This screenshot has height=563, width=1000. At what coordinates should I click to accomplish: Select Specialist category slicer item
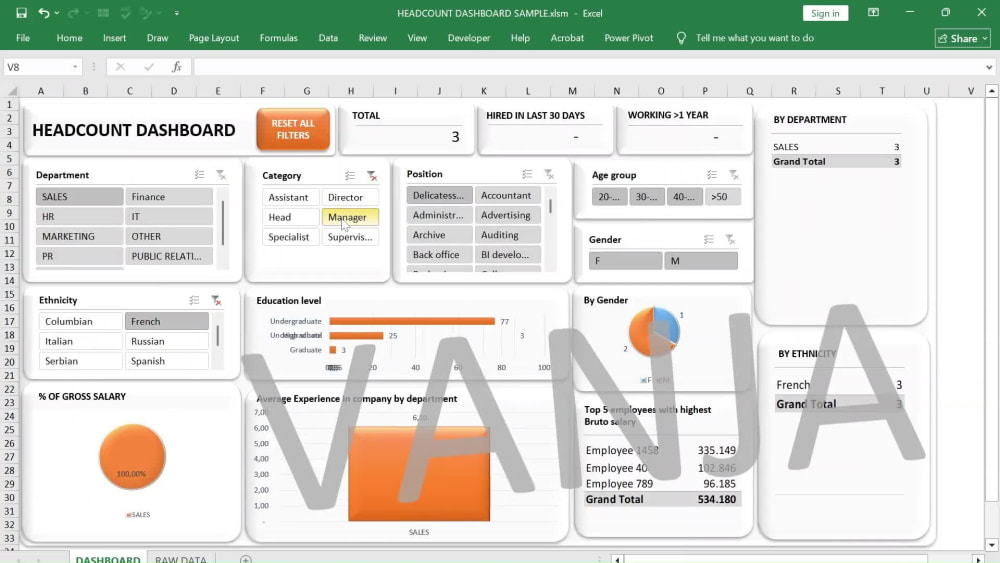pos(291,237)
